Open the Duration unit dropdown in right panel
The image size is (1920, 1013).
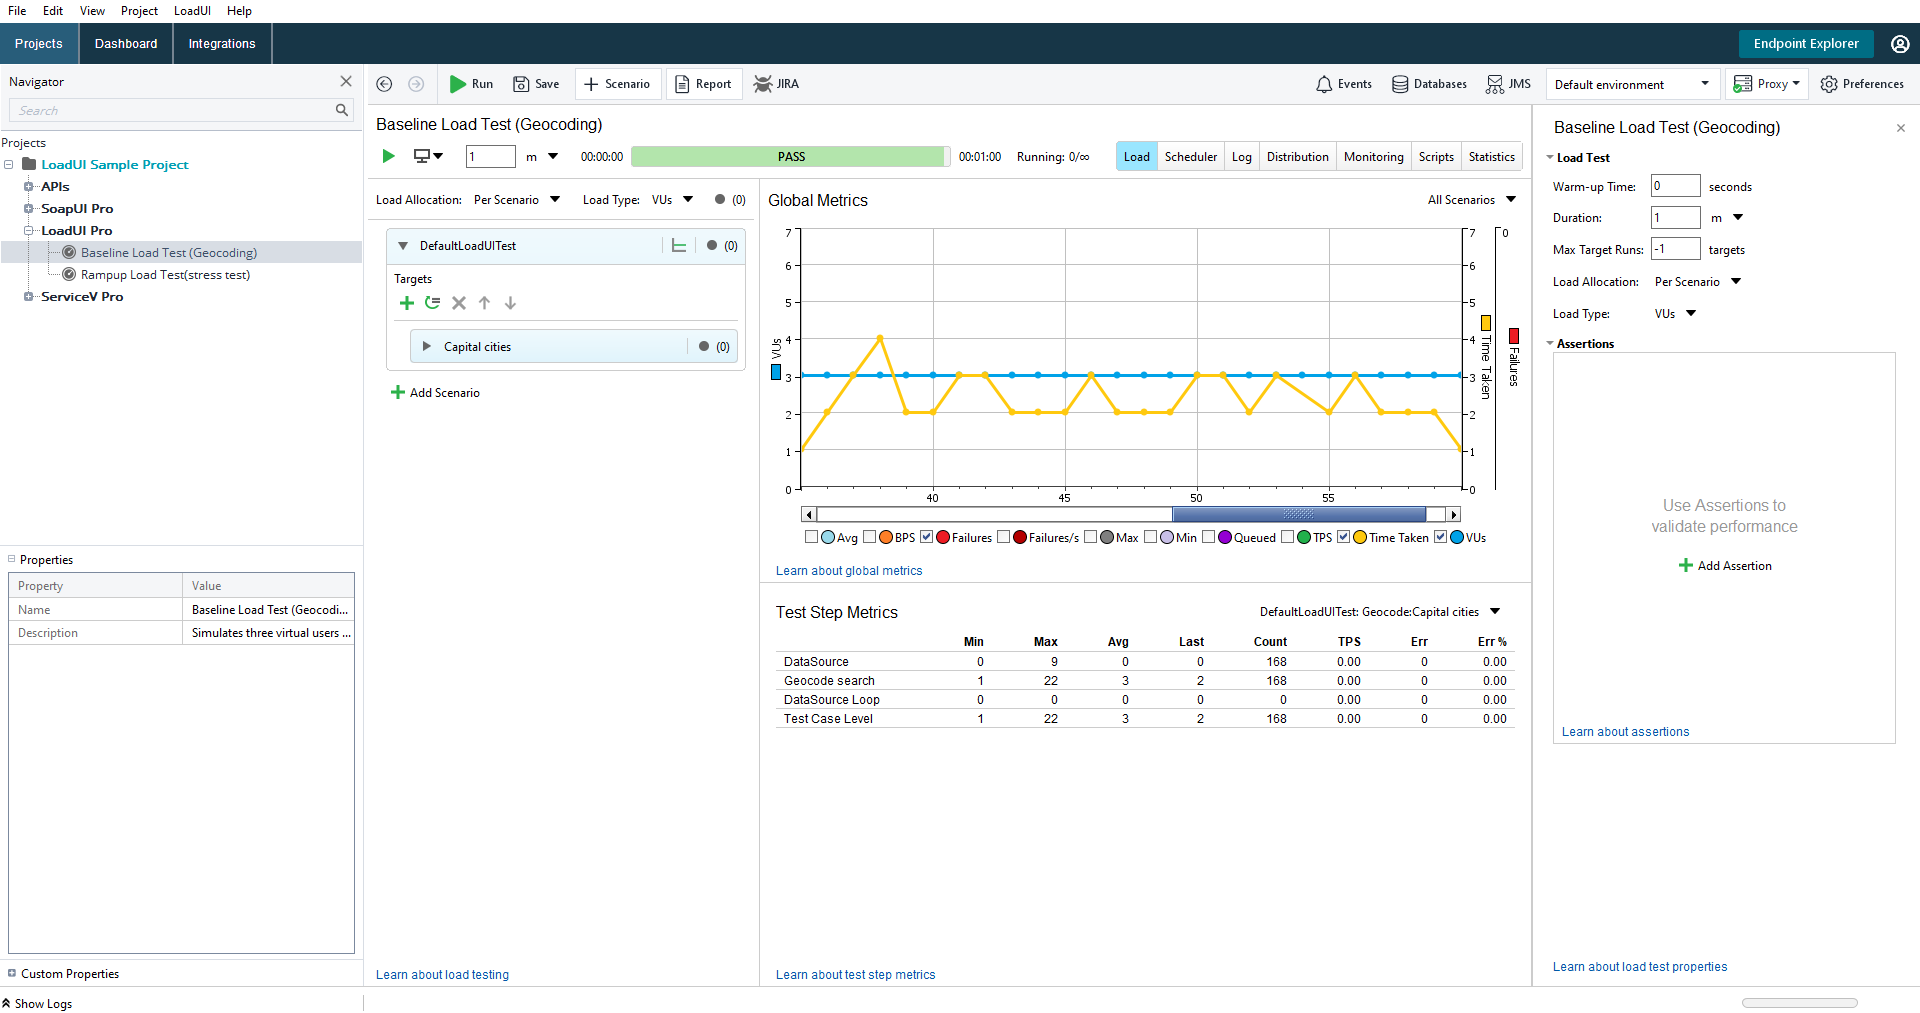(1727, 218)
